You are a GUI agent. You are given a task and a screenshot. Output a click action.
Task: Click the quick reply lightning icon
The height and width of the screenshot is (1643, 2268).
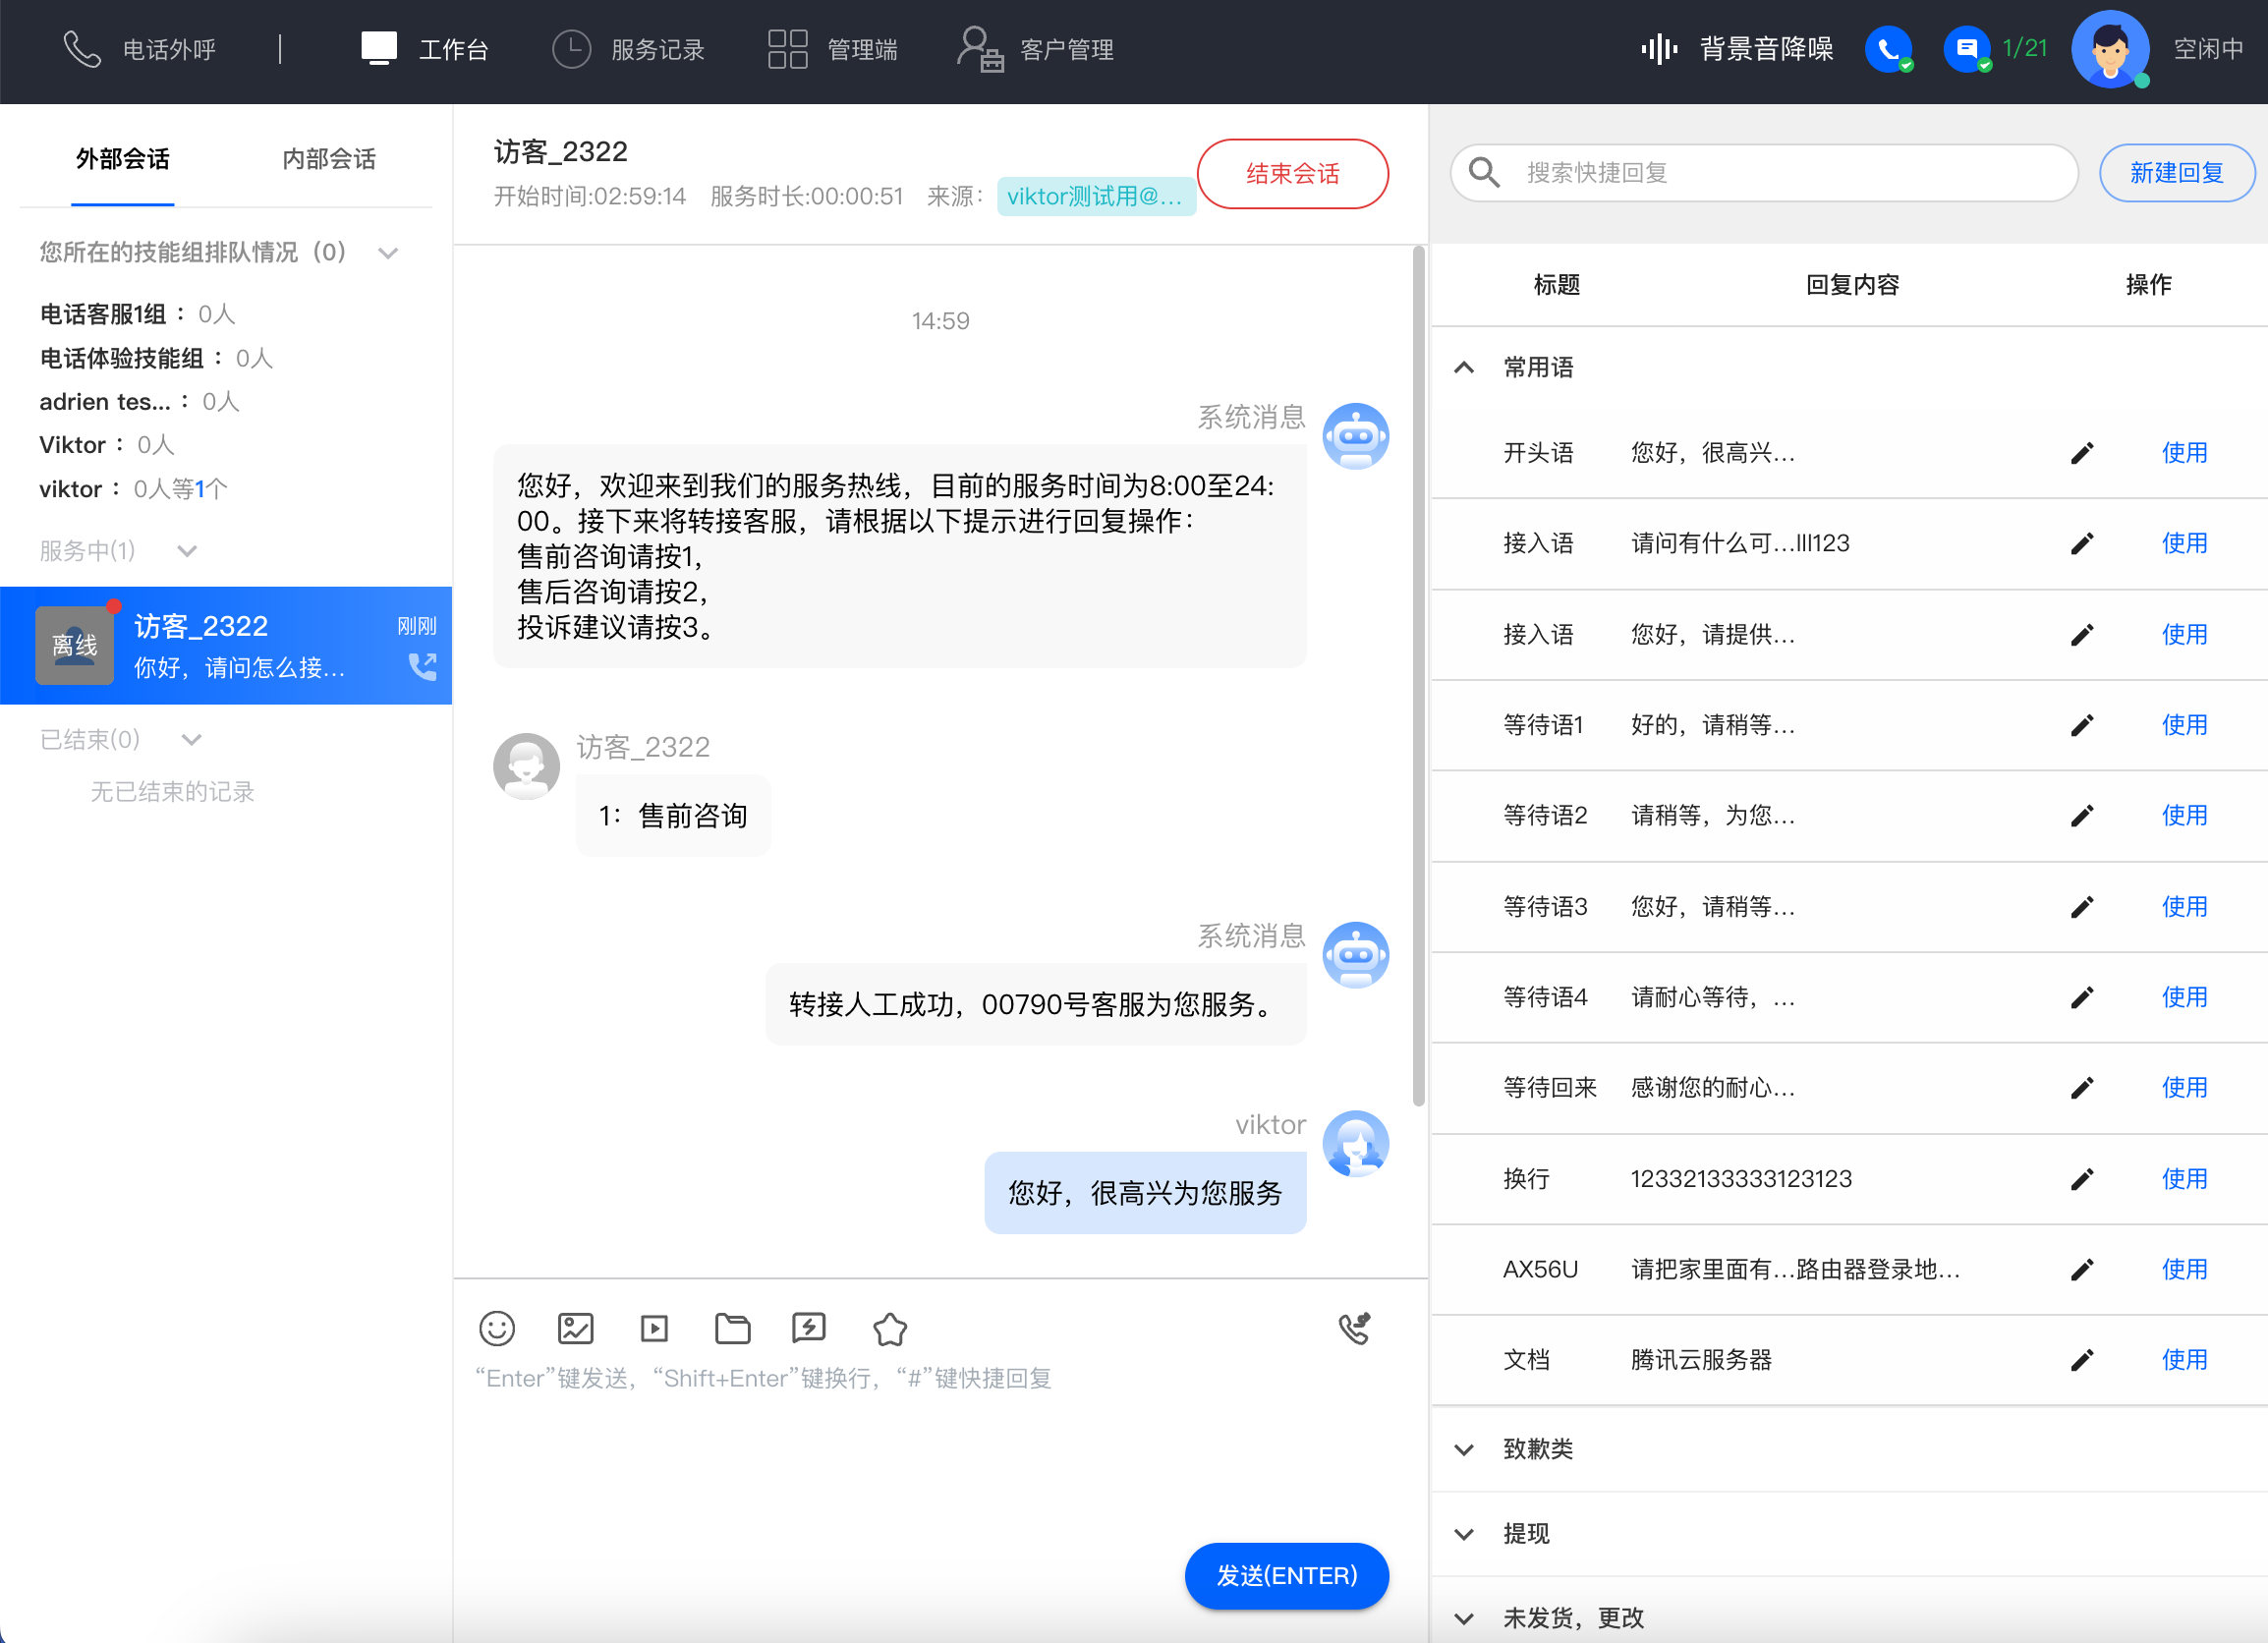[x=809, y=1328]
